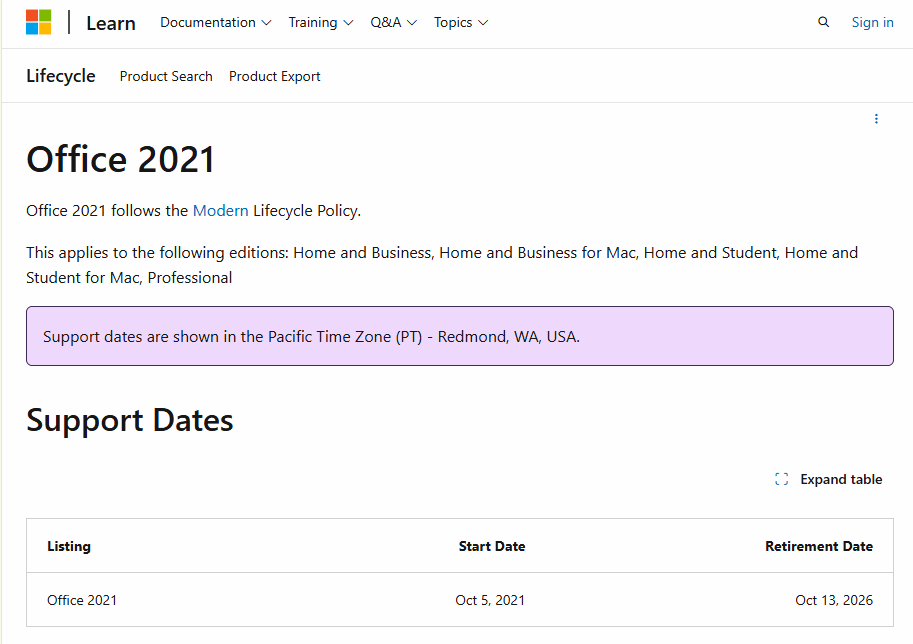Select the Office 2021 table cell
The width and height of the screenshot is (913, 644).
click(82, 600)
